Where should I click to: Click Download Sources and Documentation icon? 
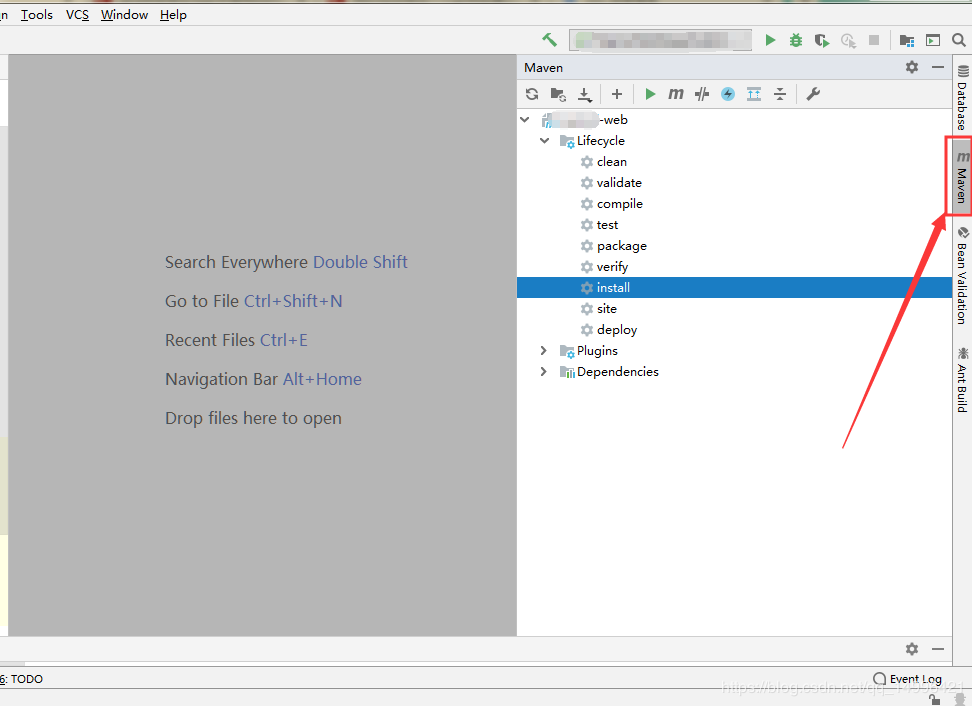tap(585, 94)
